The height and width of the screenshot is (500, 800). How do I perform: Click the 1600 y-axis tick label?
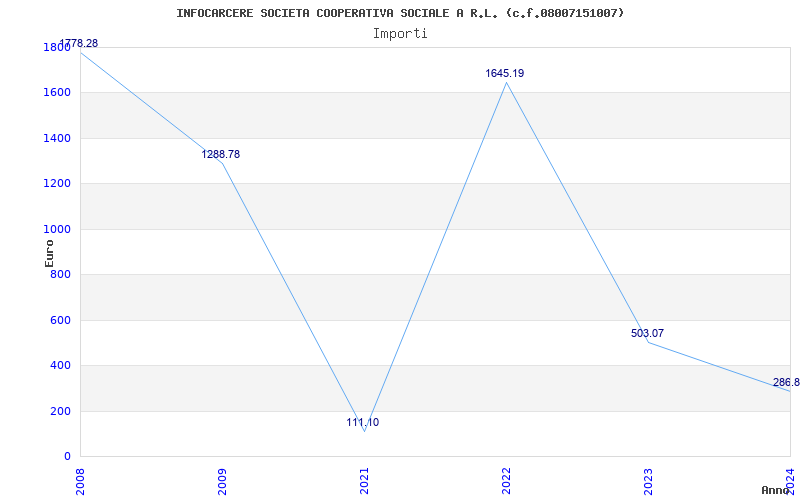coord(57,93)
